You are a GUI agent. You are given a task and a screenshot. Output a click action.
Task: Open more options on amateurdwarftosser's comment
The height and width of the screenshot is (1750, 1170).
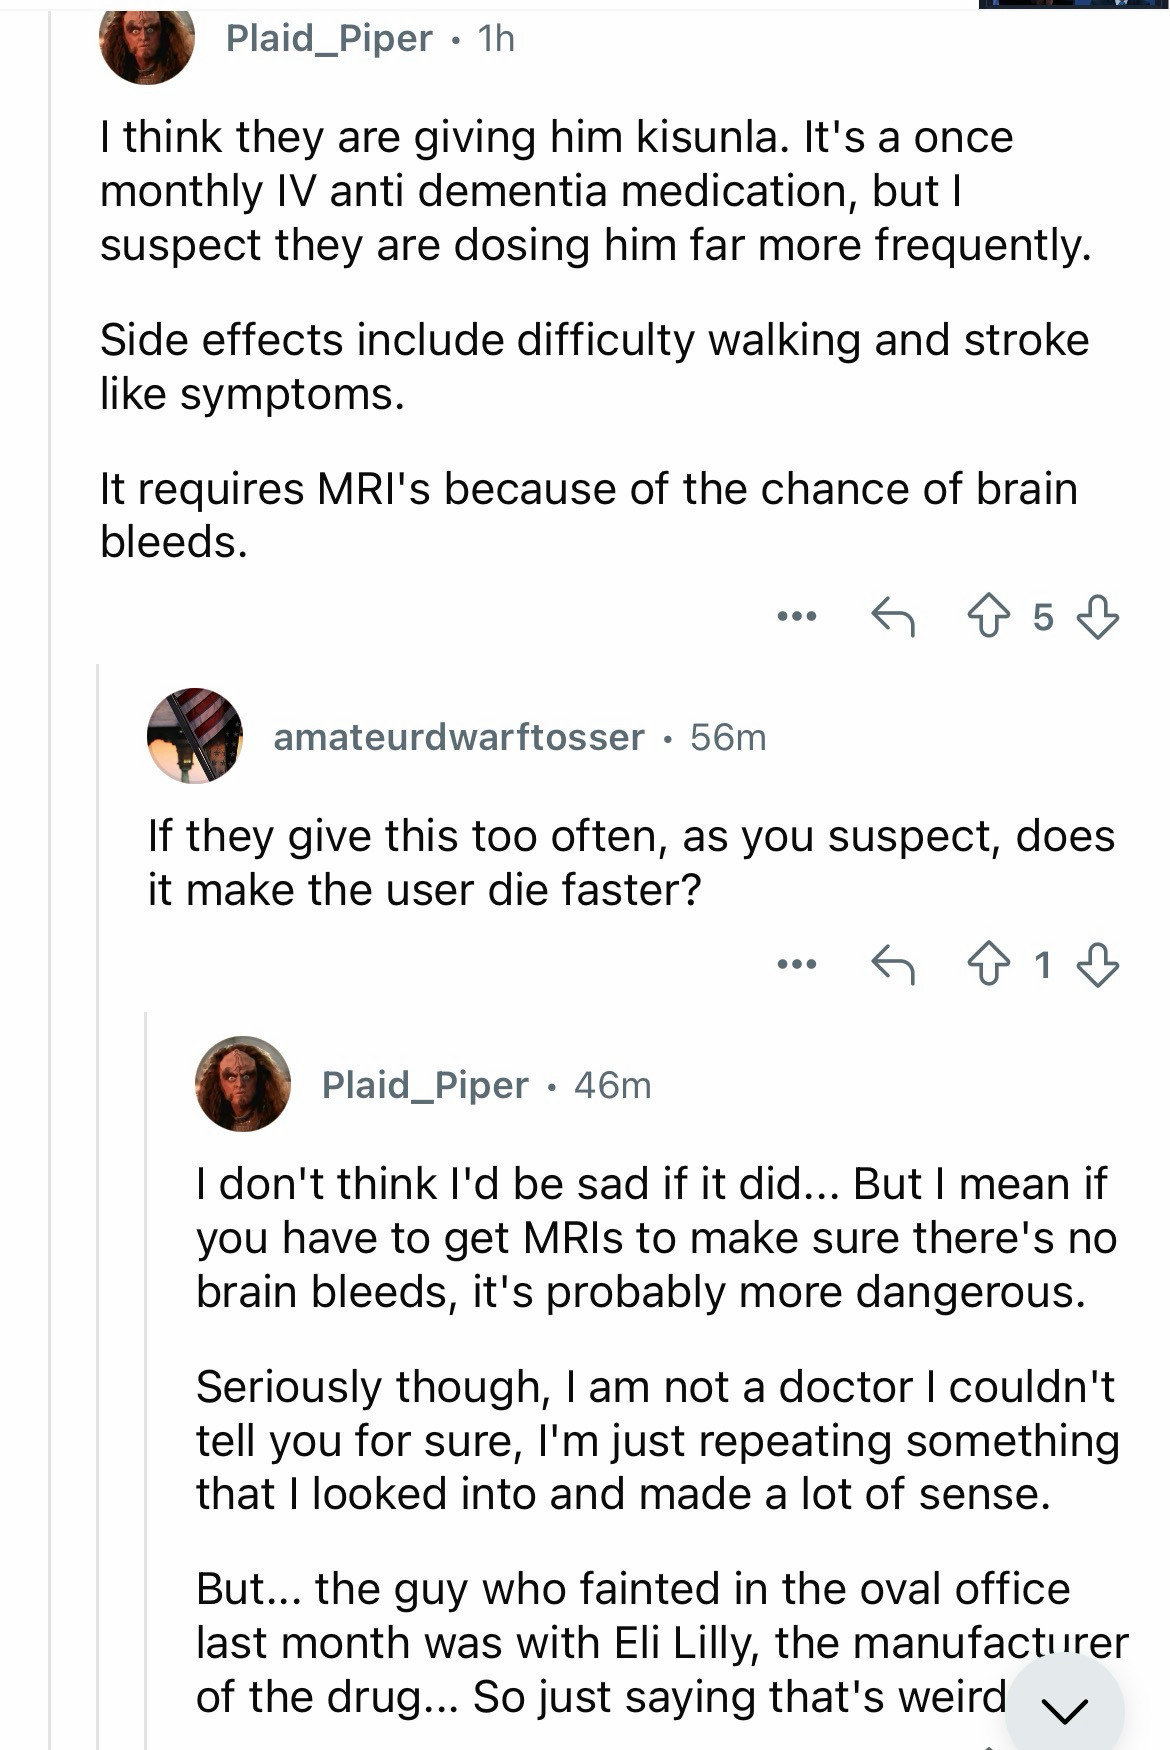[x=797, y=965]
